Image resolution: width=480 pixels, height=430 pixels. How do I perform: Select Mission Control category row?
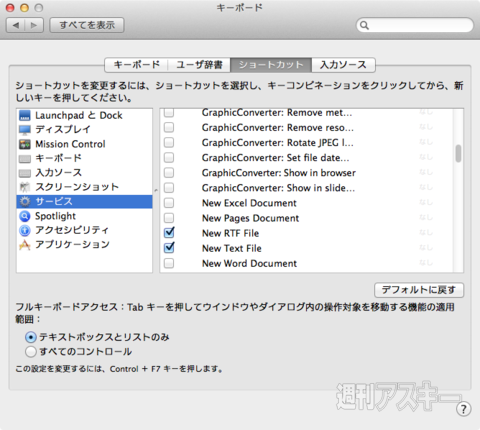coord(84,144)
